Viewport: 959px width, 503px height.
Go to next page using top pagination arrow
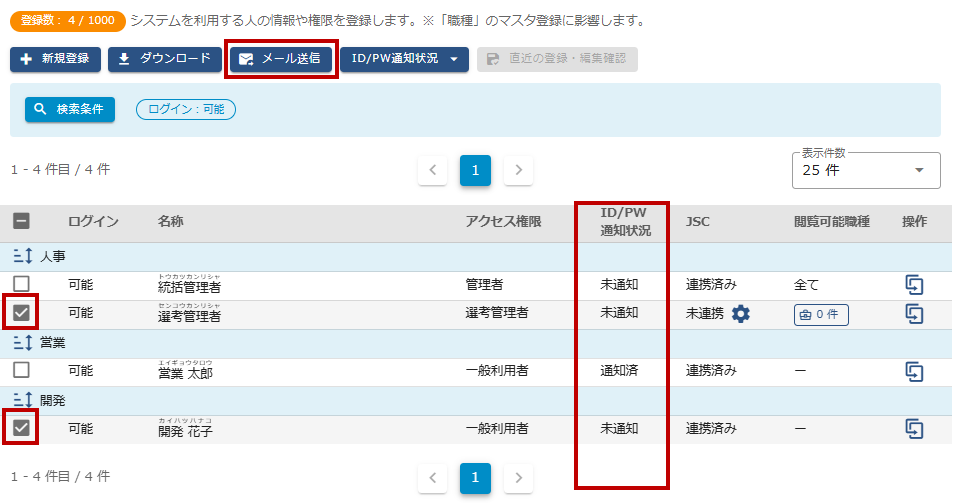(518, 170)
